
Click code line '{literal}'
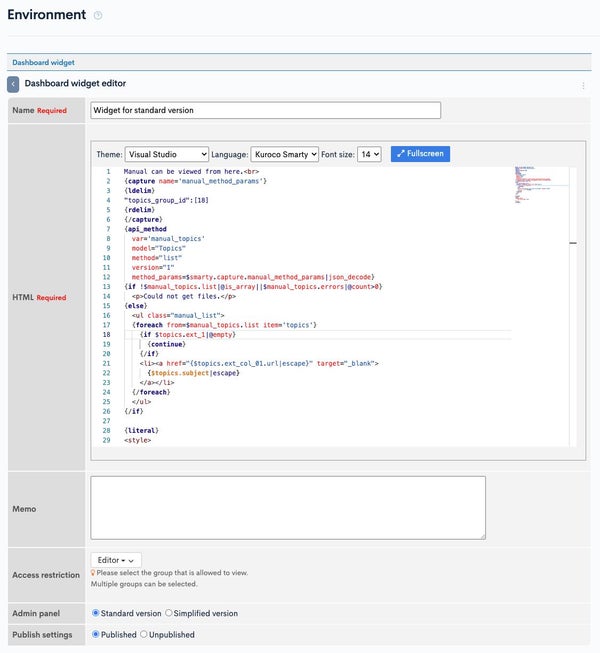coord(141,430)
